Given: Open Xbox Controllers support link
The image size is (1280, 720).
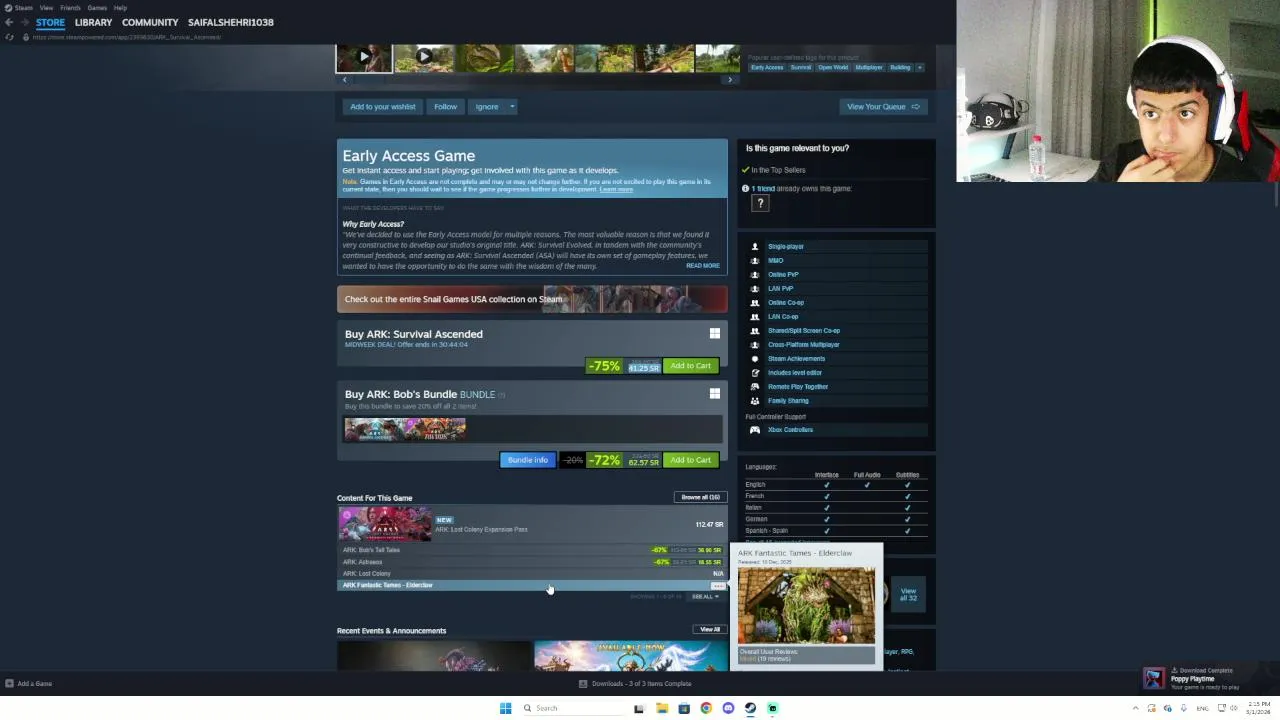Looking at the screenshot, I should 790,430.
